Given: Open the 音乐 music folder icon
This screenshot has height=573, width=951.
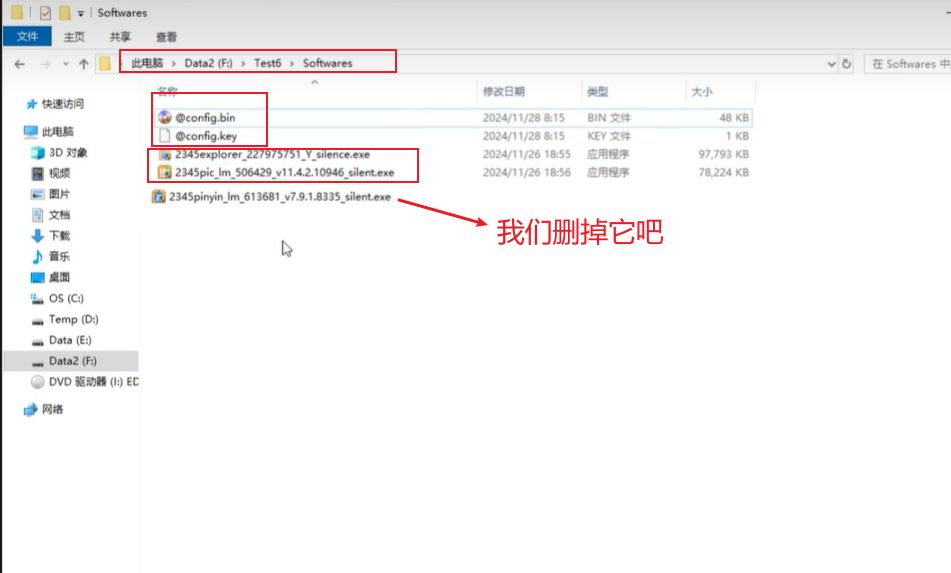Looking at the screenshot, I should click(x=38, y=256).
